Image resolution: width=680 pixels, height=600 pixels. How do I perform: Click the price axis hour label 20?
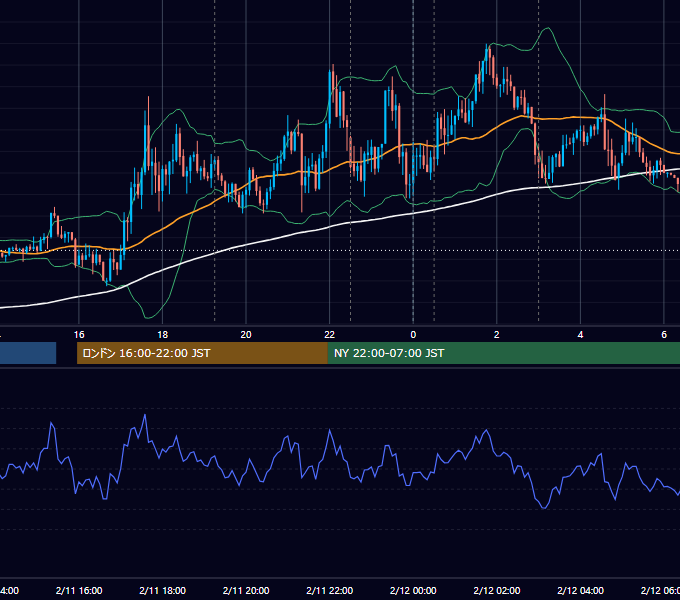pos(246,335)
